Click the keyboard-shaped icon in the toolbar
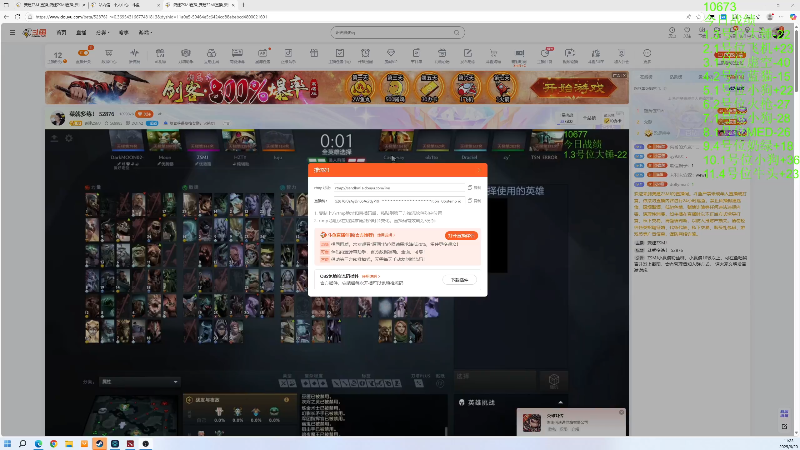Screen dimensions: 800x450 tap(237, 55)
